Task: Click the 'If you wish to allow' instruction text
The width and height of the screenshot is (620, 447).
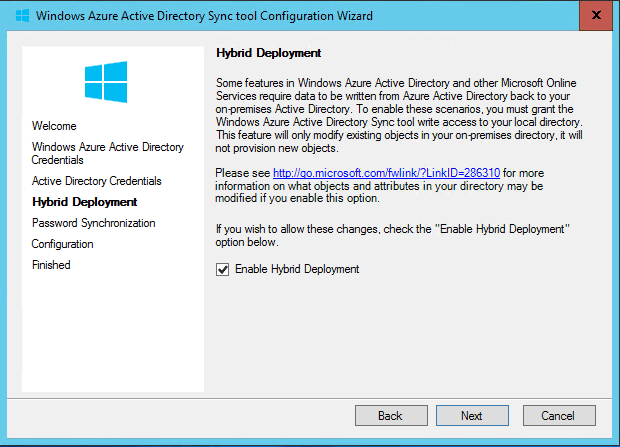Action: point(393,235)
